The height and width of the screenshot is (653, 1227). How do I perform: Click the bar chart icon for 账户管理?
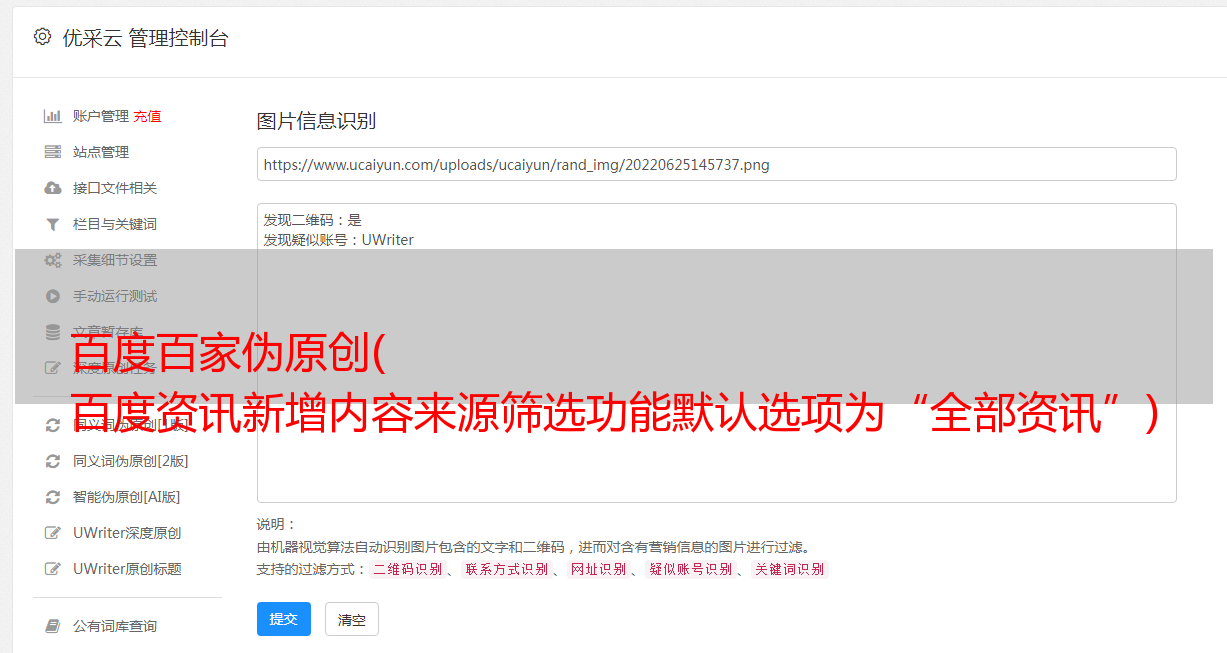(53, 116)
